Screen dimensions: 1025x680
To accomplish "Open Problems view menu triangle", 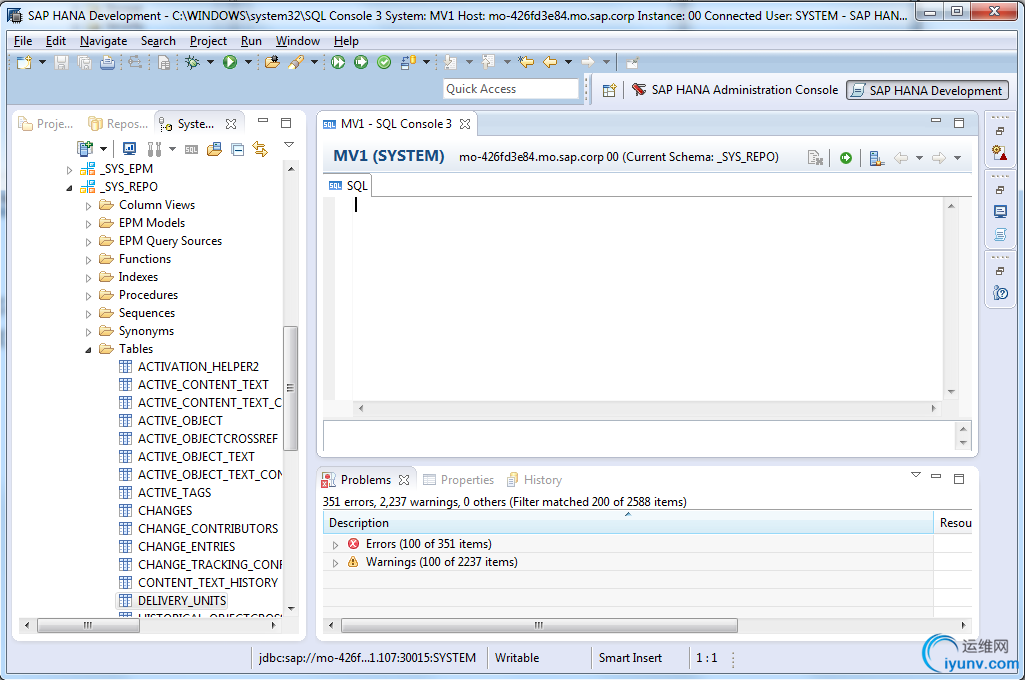I will tap(916, 475).
